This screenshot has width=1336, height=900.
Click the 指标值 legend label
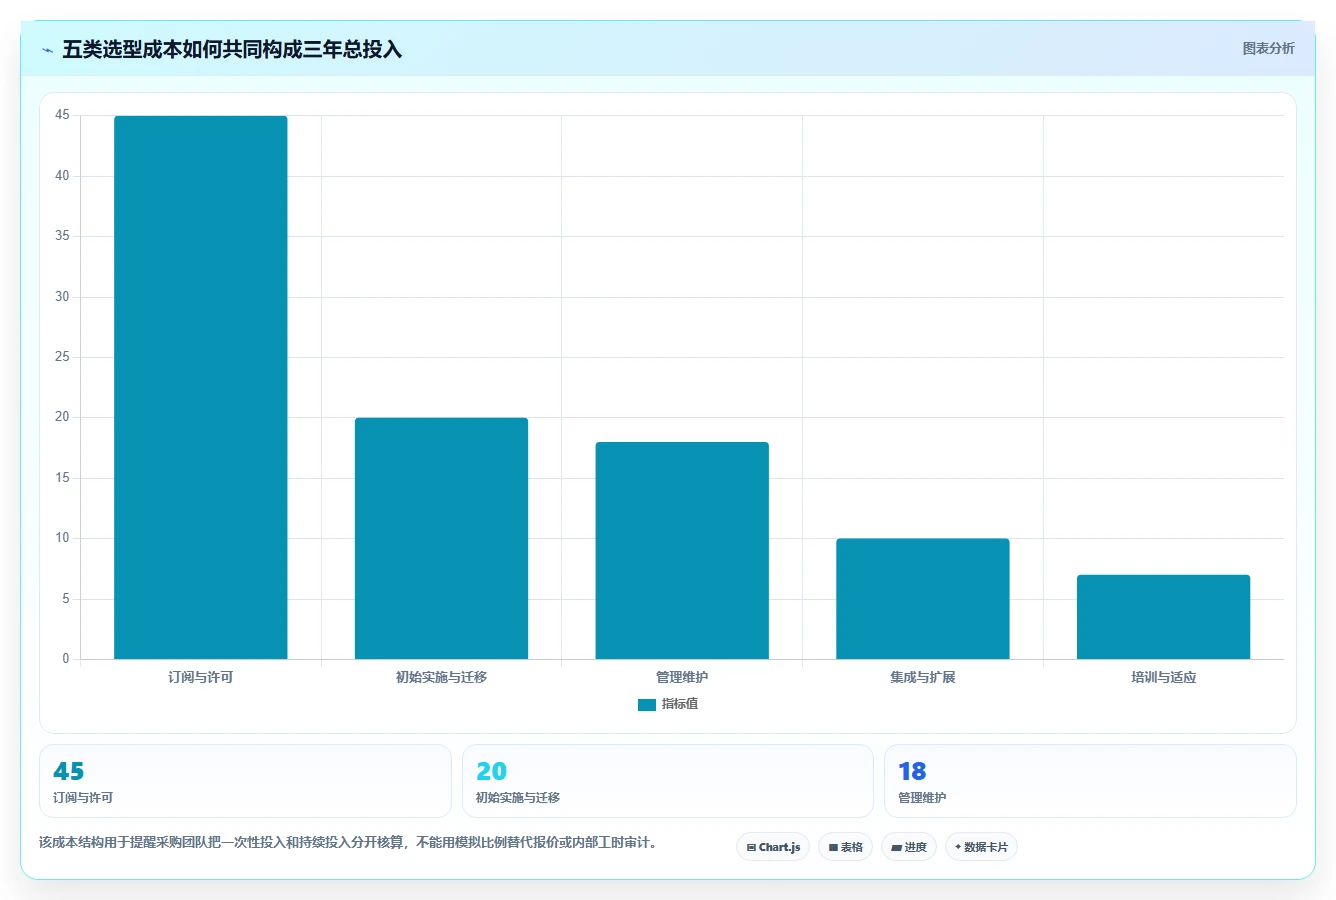[x=680, y=704]
